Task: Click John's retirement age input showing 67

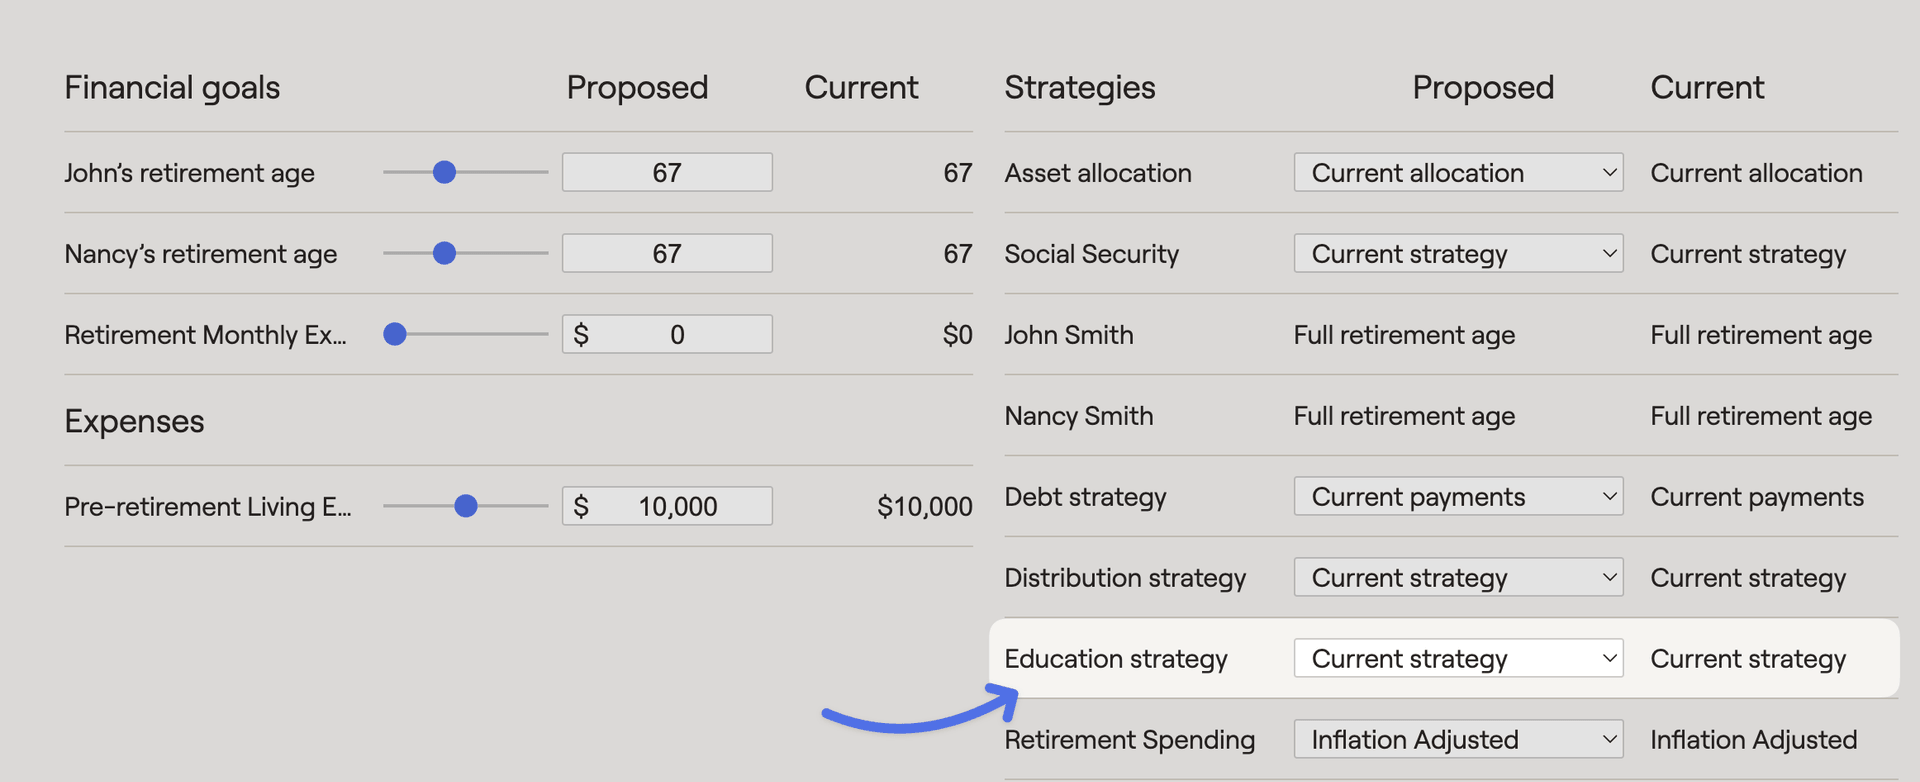Action: click(x=666, y=172)
